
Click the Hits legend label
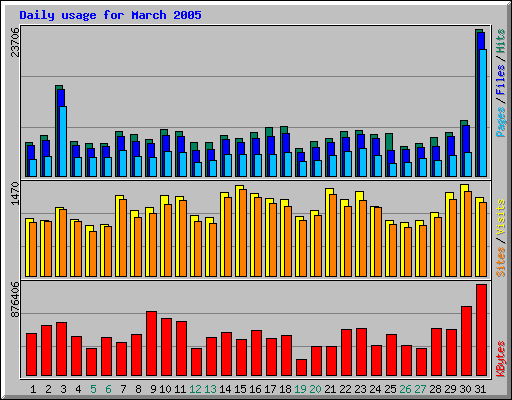[501, 41]
